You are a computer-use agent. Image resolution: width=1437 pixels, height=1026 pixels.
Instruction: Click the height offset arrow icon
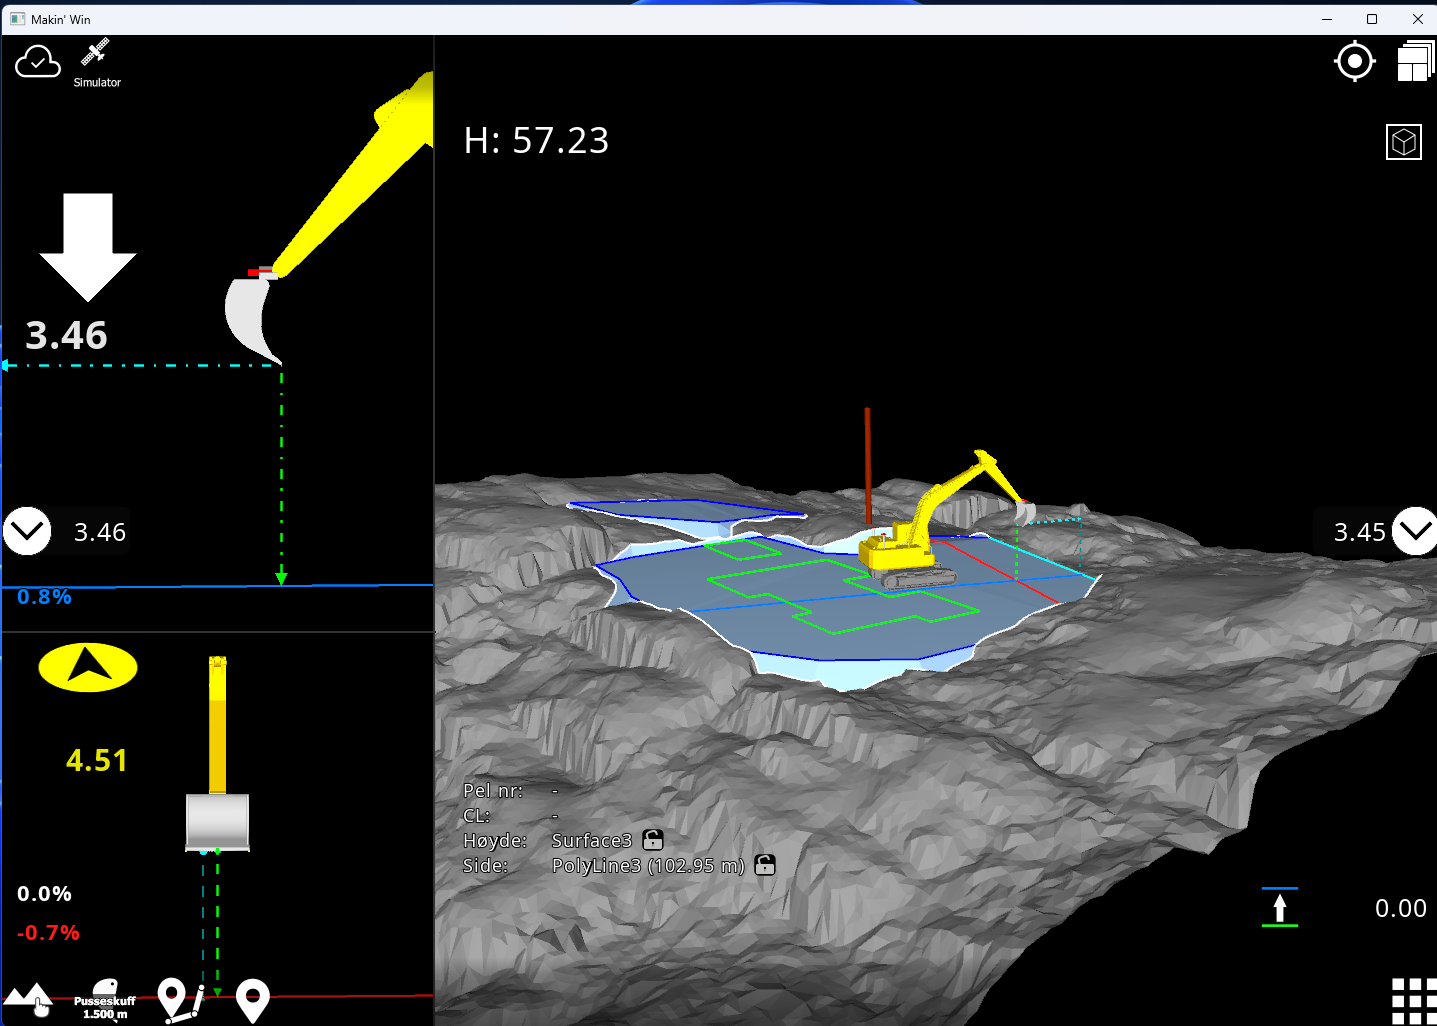click(x=1279, y=908)
